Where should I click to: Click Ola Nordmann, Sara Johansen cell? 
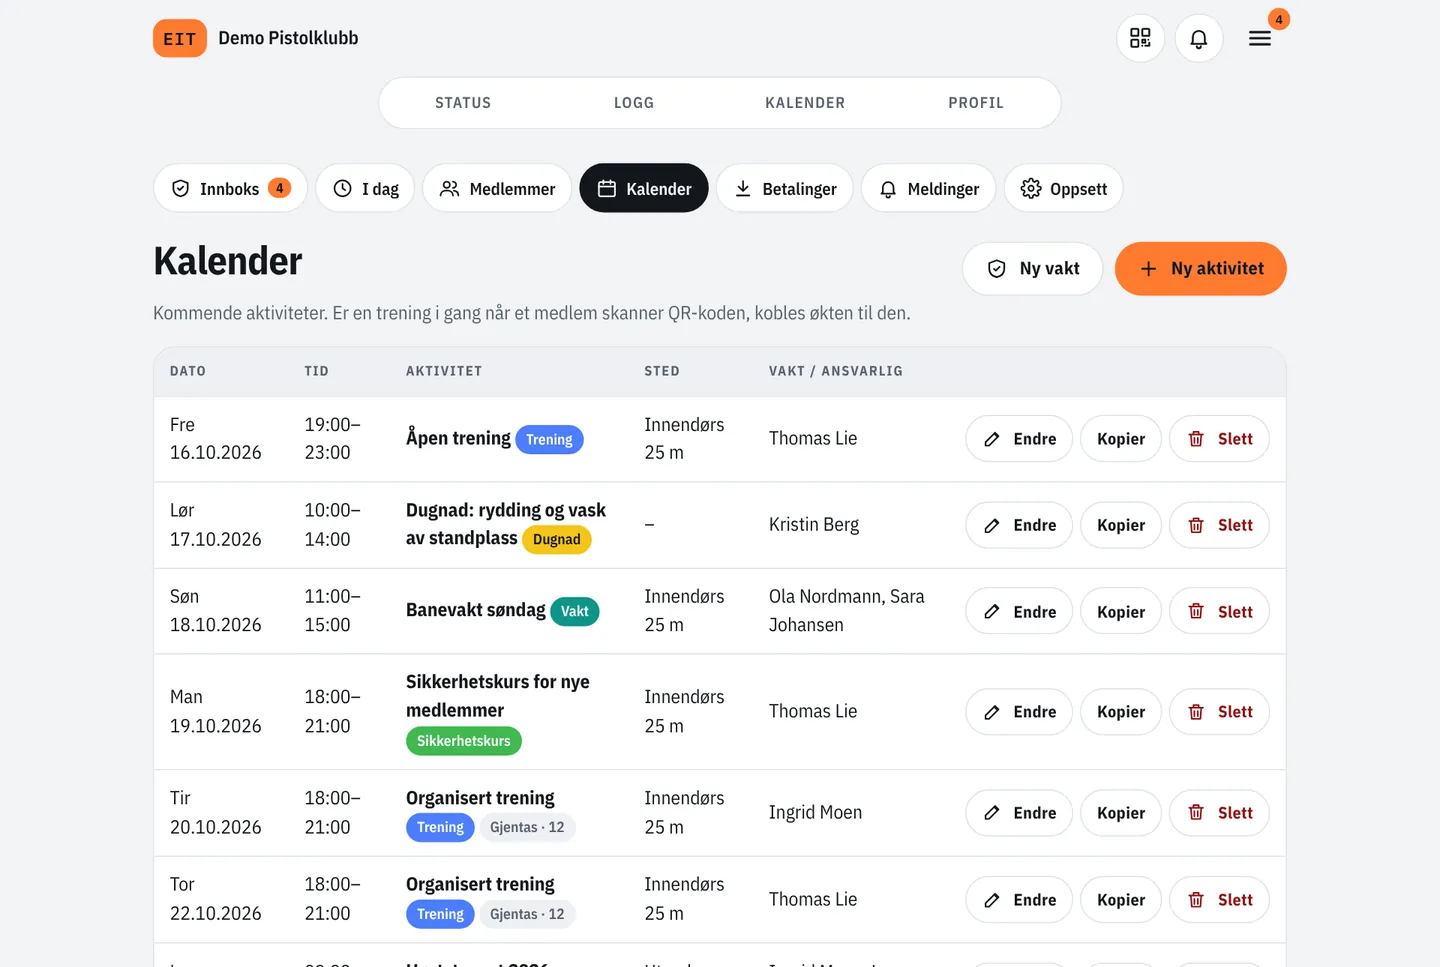point(847,611)
